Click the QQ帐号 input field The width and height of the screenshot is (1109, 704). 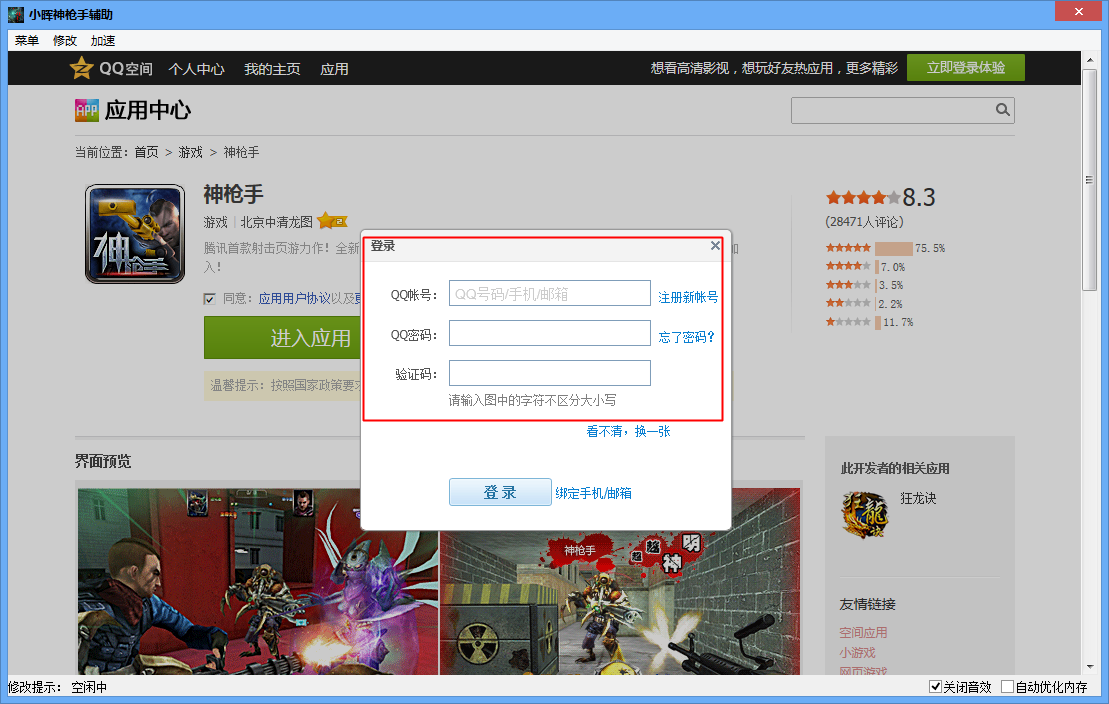pyautogui.click(x=550, y=294)
